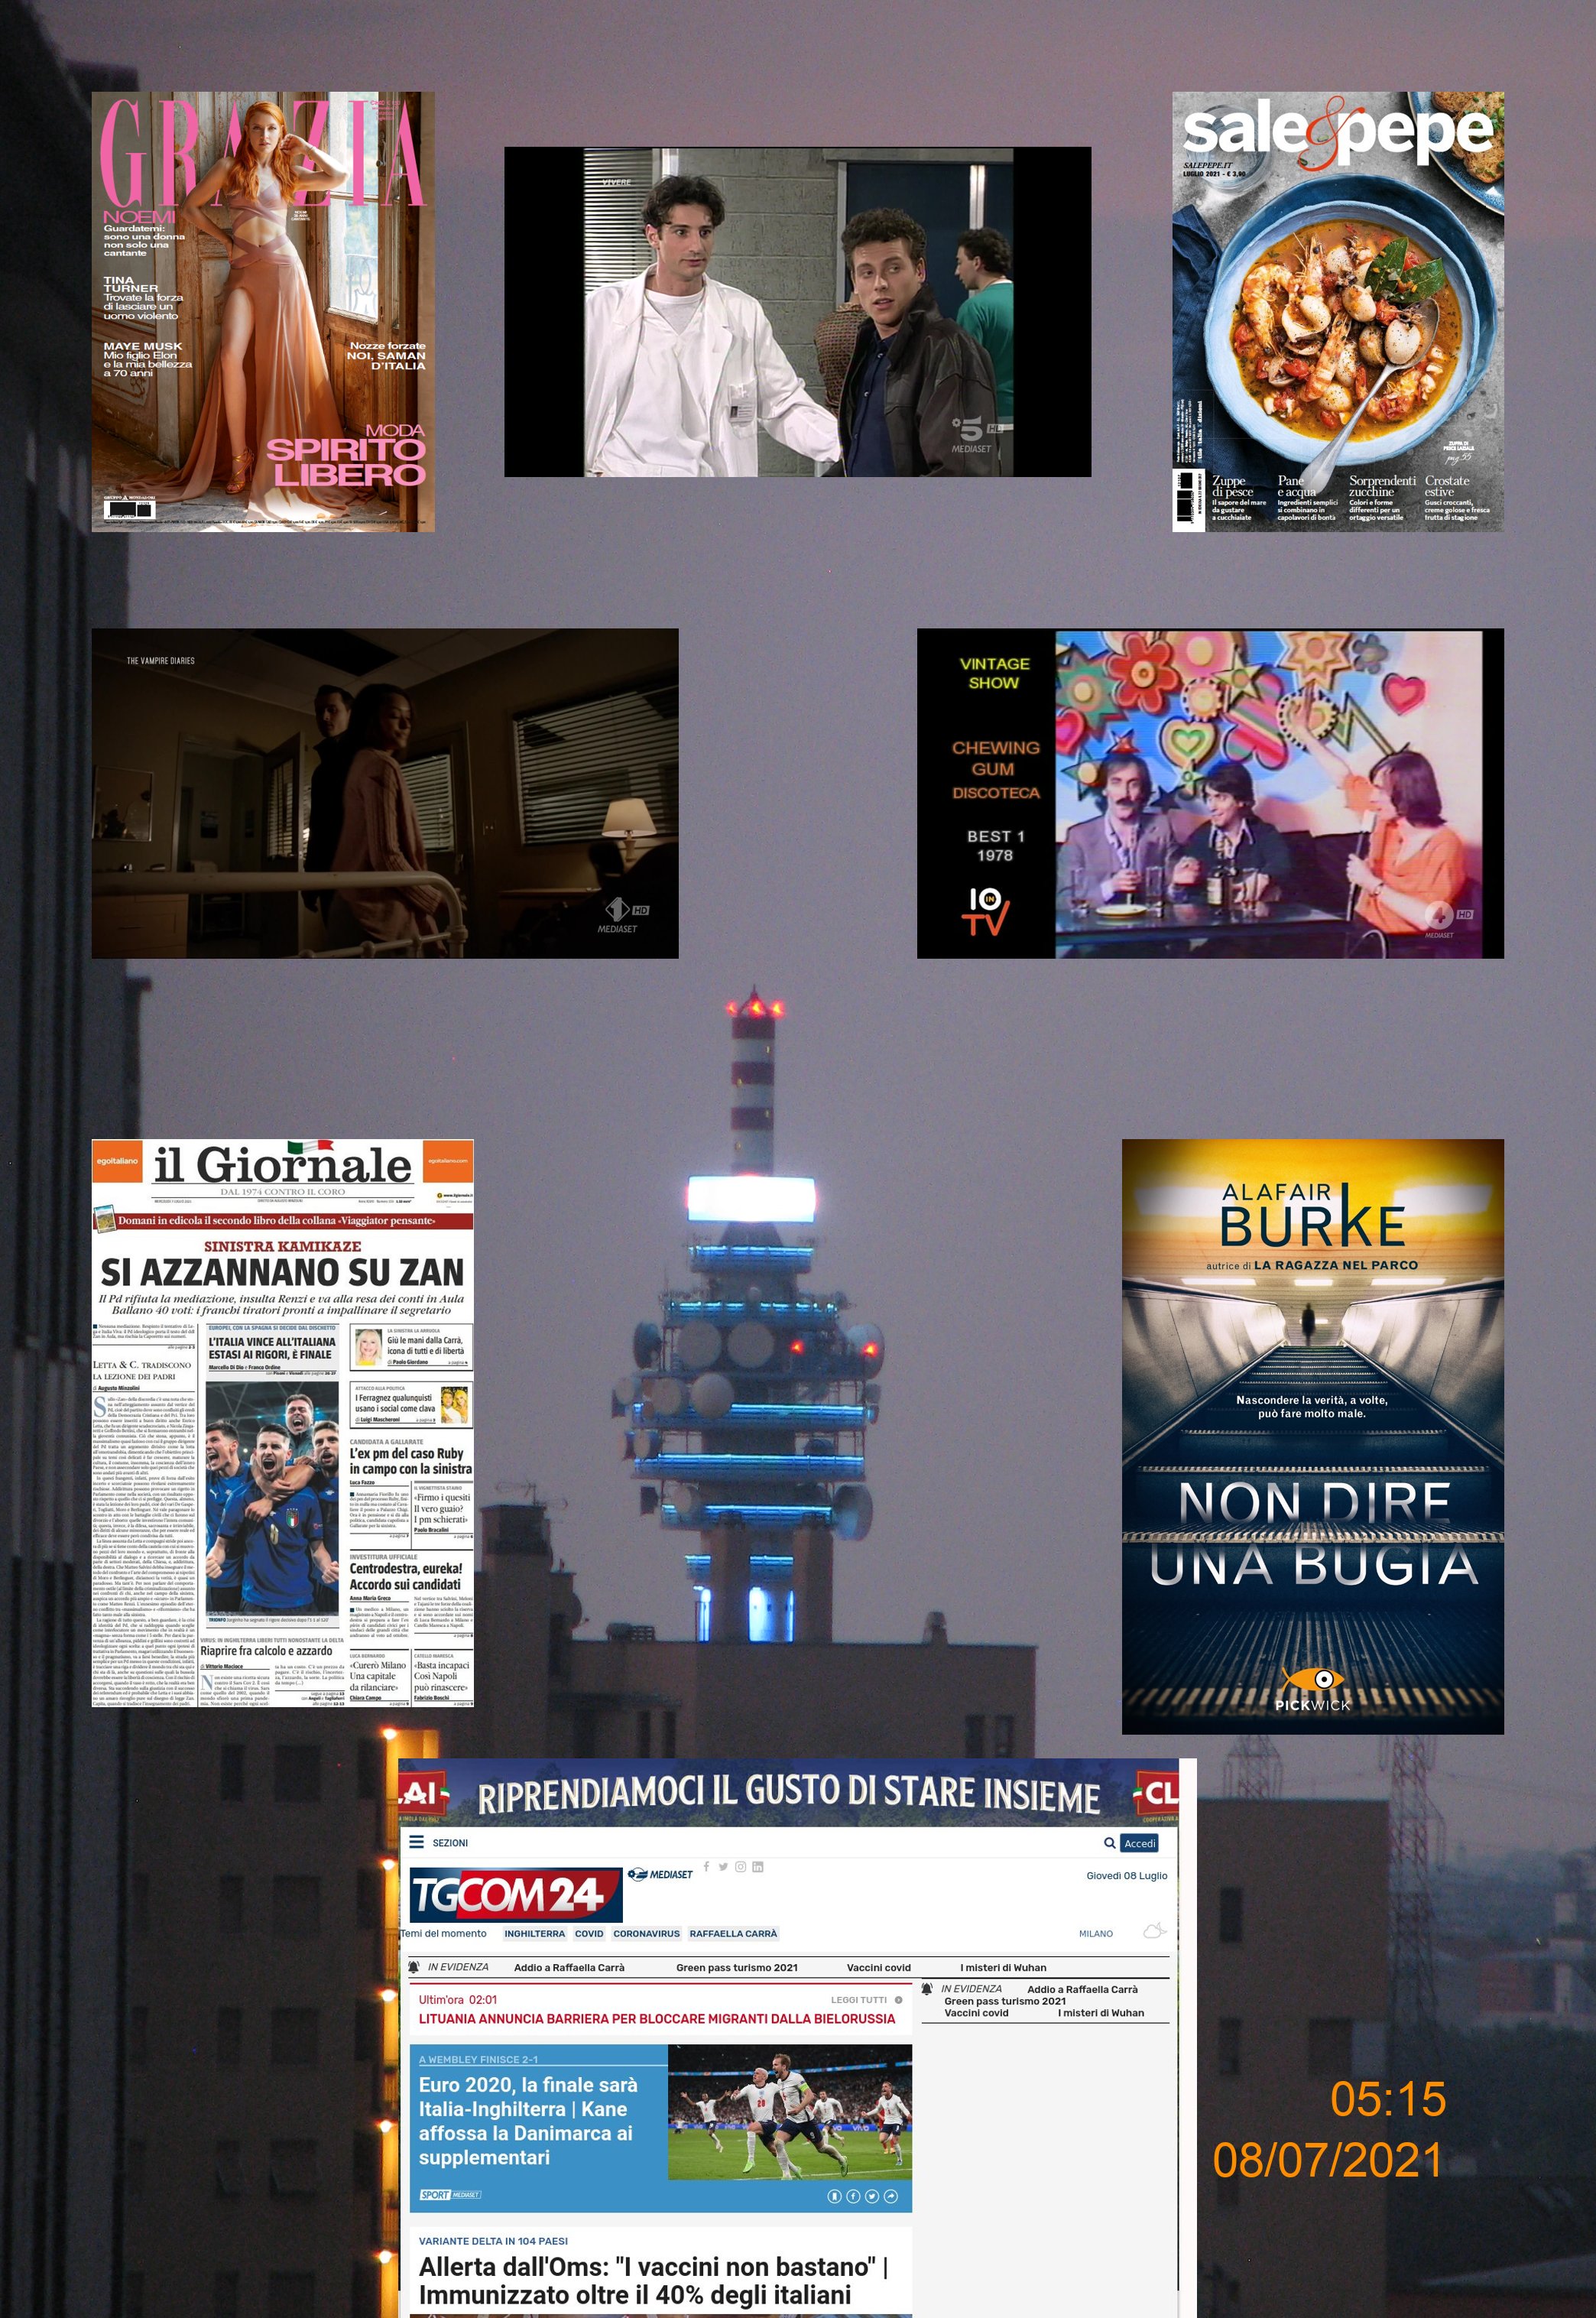
Task: Select the INGHILTERRA topic tag
Action: [534, 1933]
